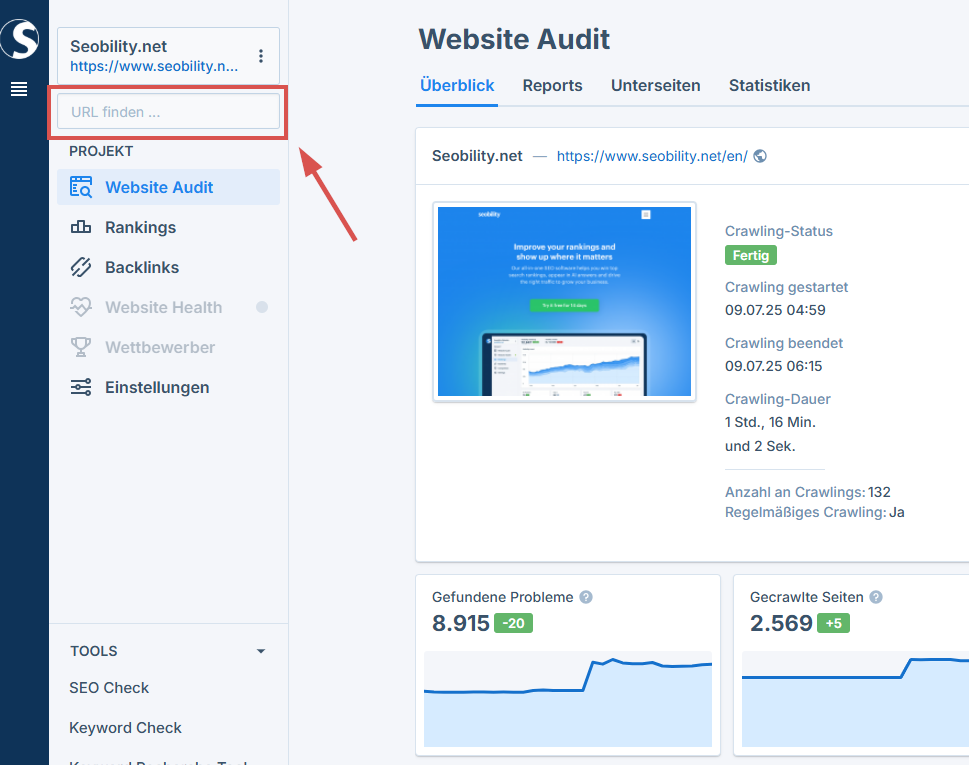Click the Website Health status dot

pos(262,307)
